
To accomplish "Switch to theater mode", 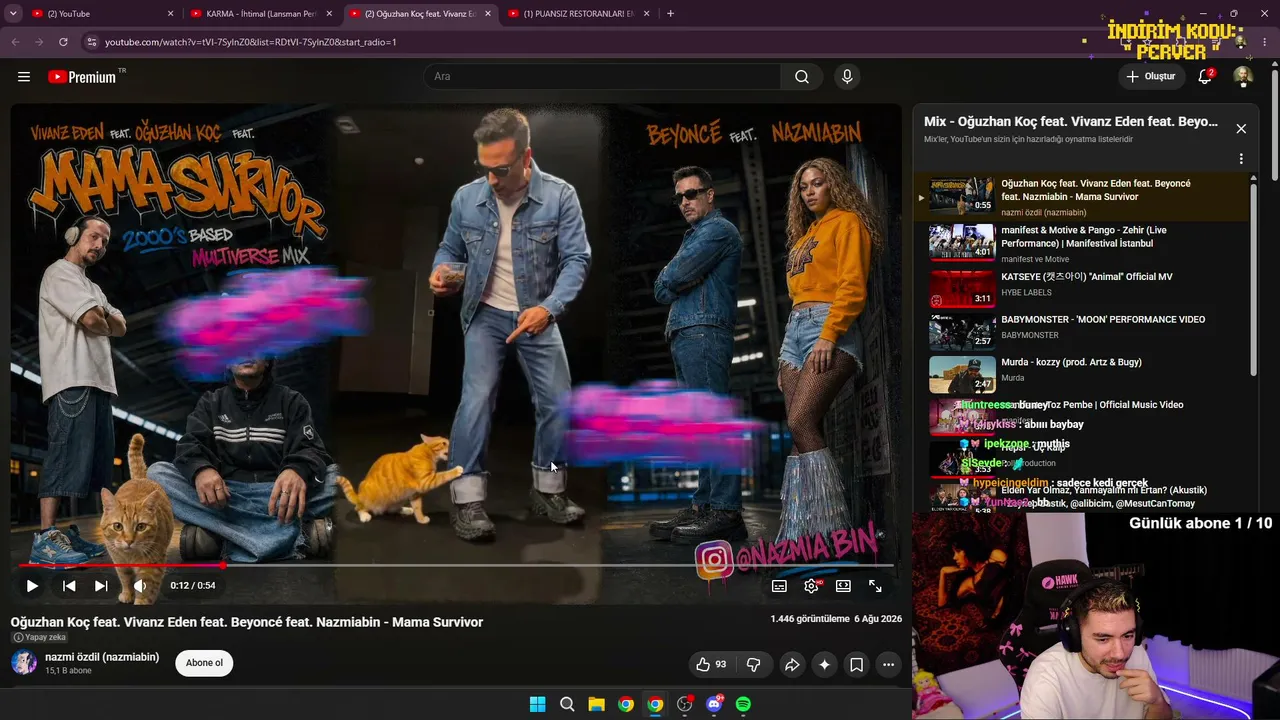I will coord(843,586).
